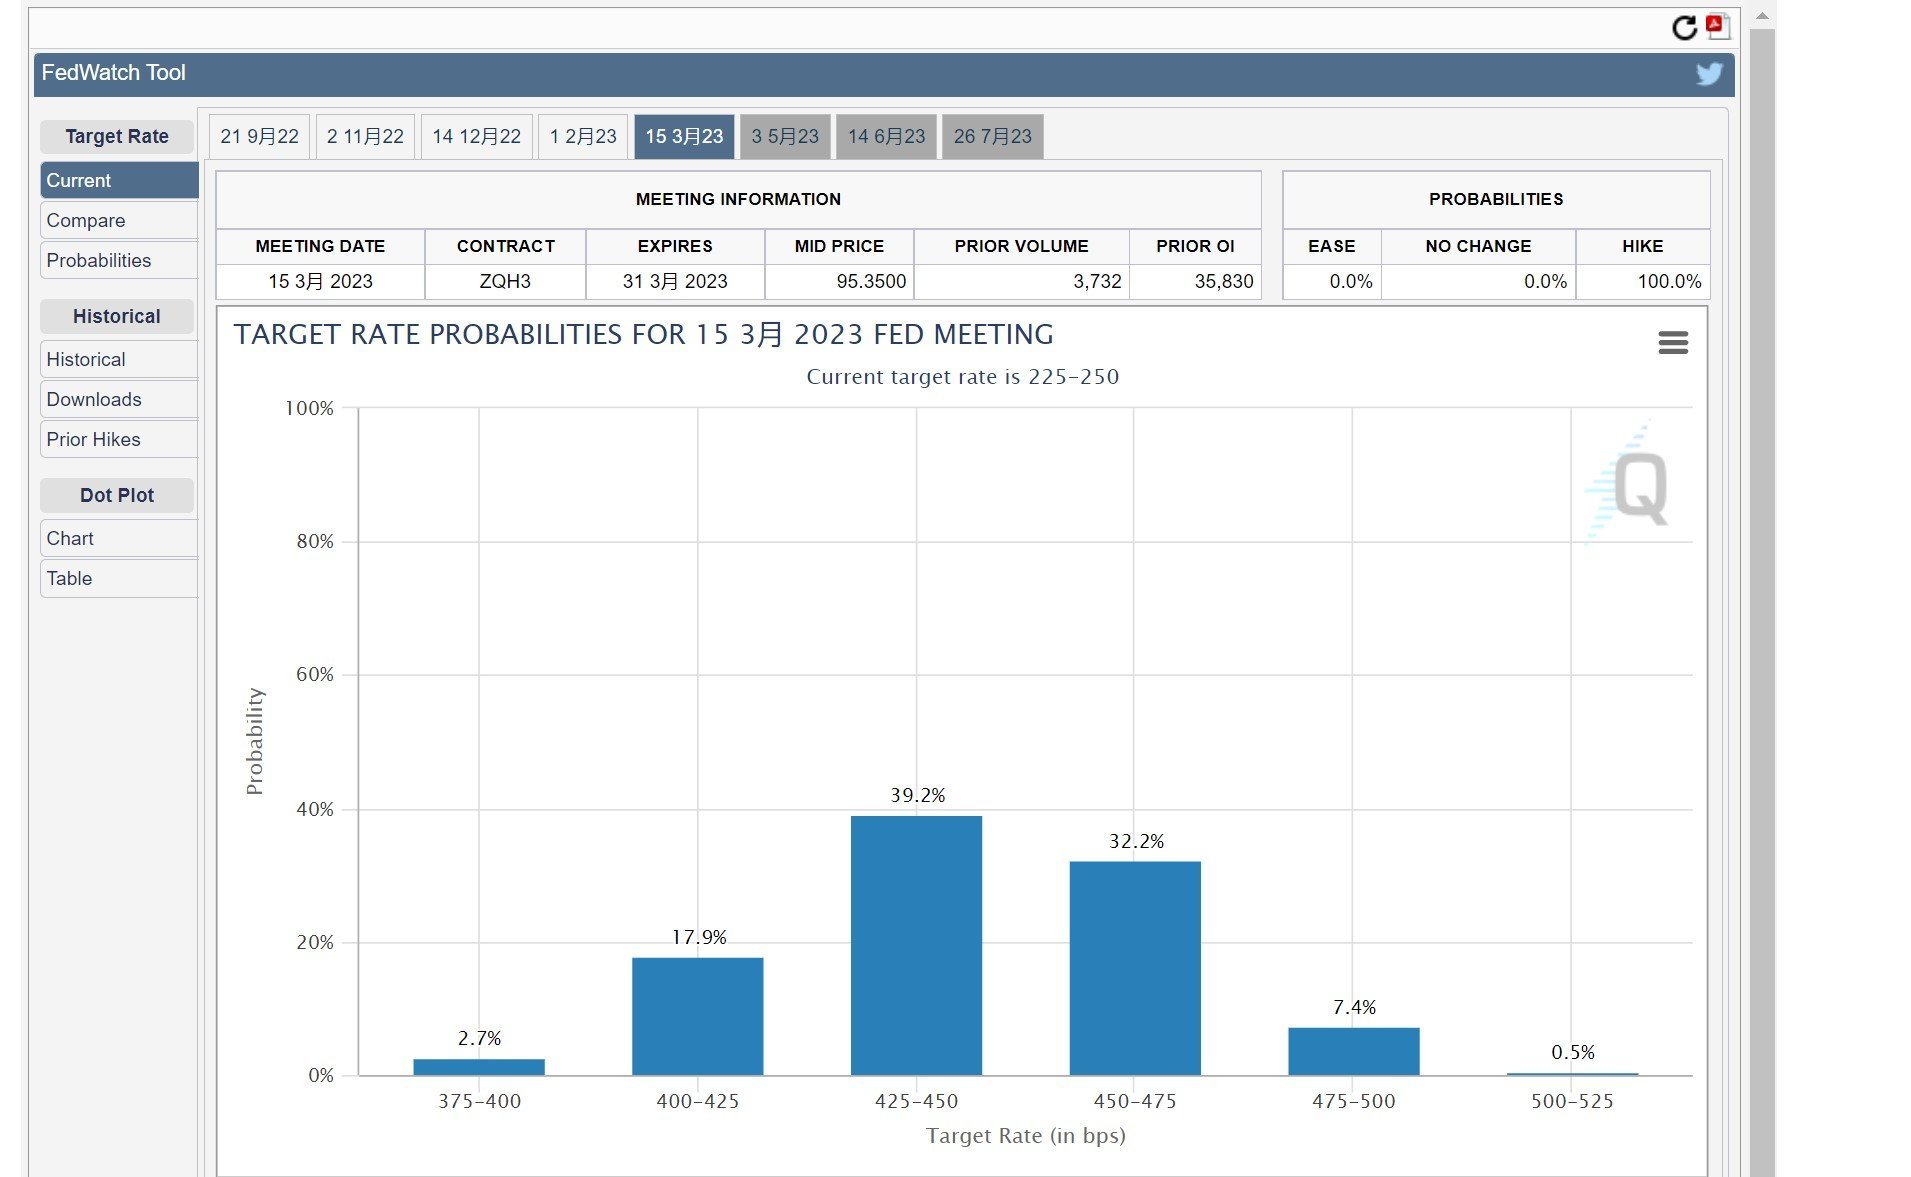This screenshot has width=1911, height=1177.
Task: Select the 21 9月22 meeting tab
Action: pos(260,137)
